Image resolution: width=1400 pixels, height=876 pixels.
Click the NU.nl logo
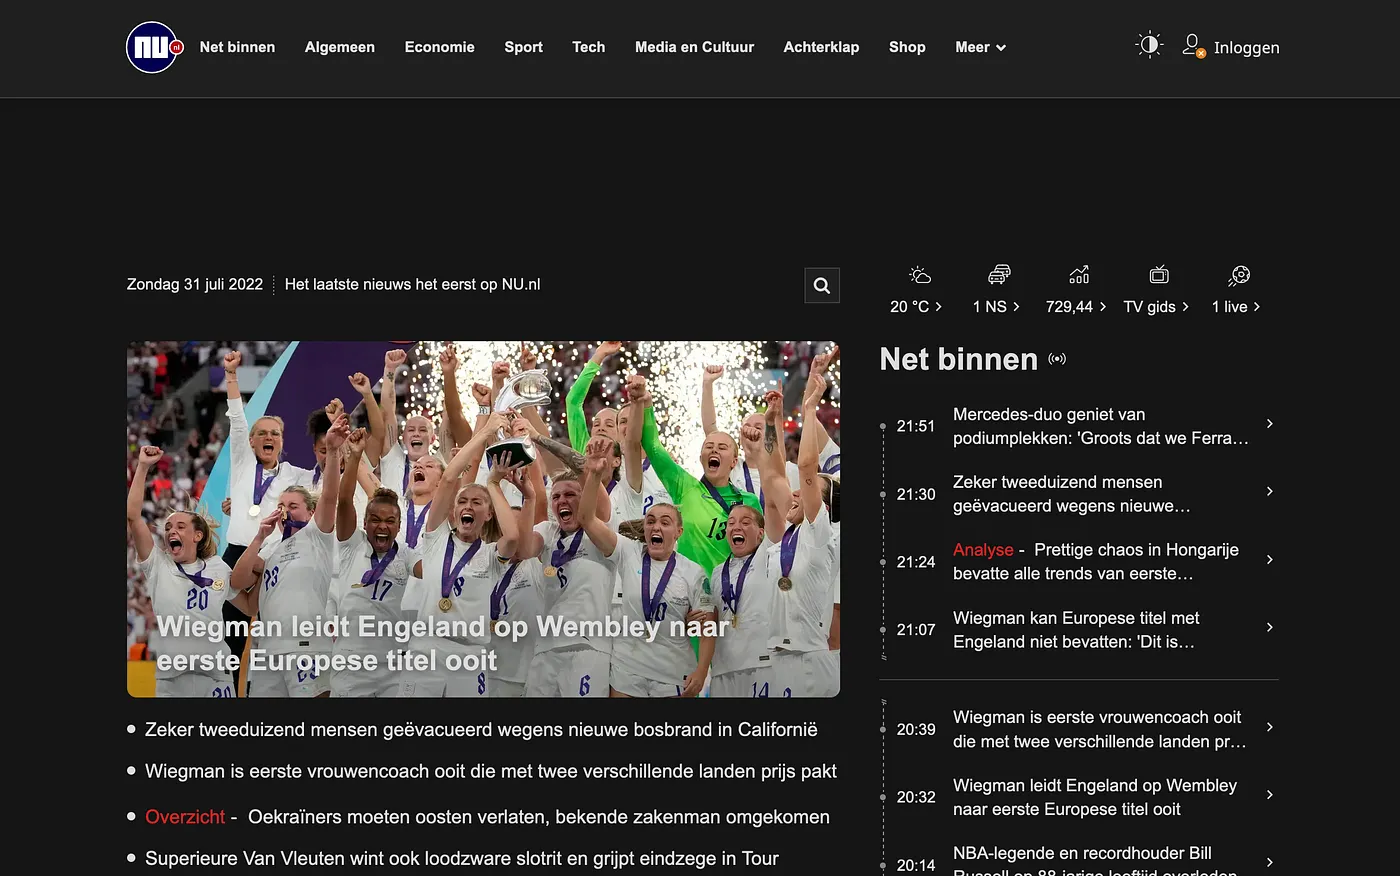point(152,47)
